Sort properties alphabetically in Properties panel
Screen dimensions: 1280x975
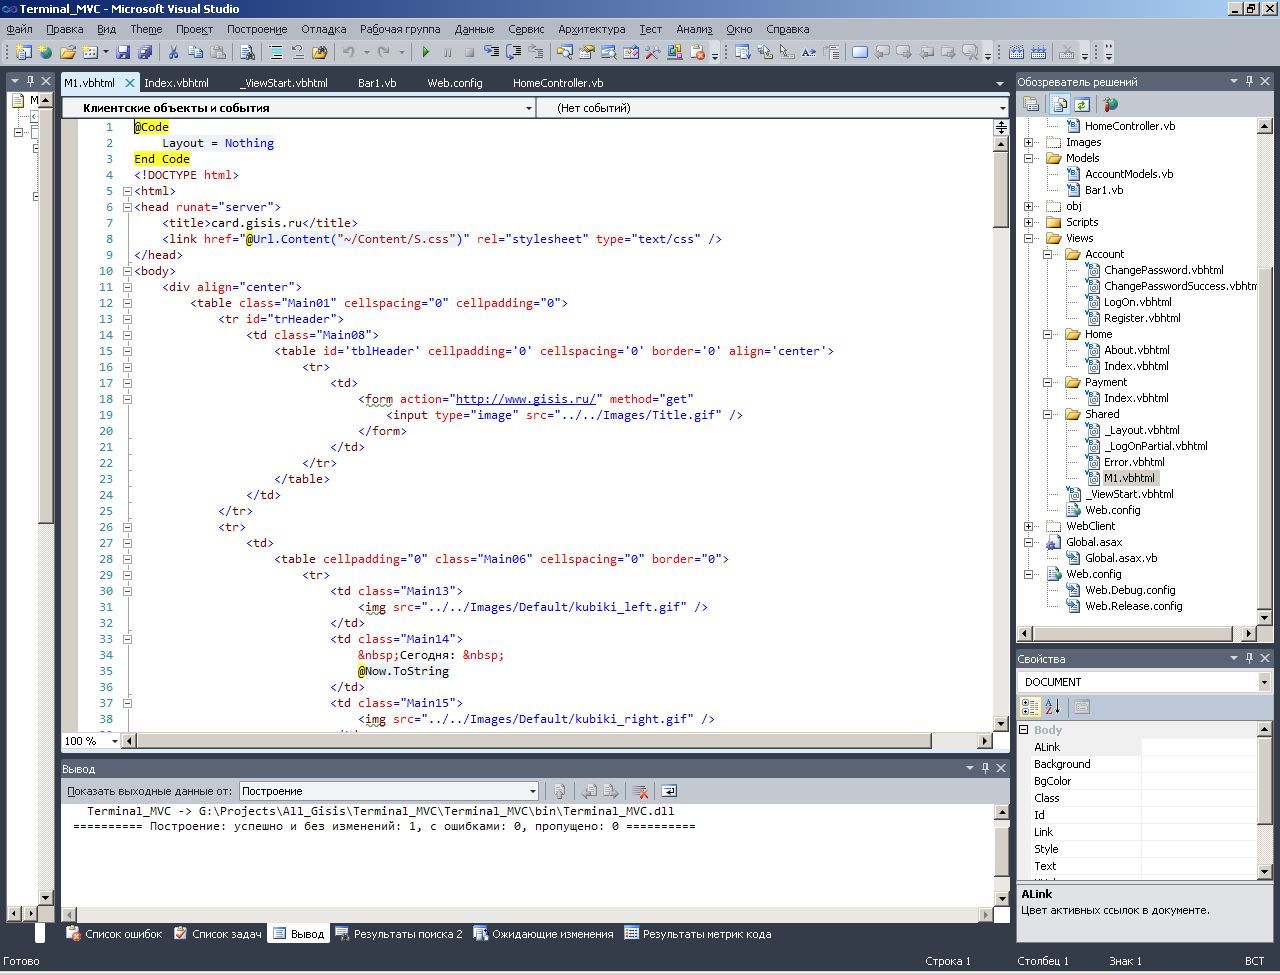click(x=1052, y=707)
